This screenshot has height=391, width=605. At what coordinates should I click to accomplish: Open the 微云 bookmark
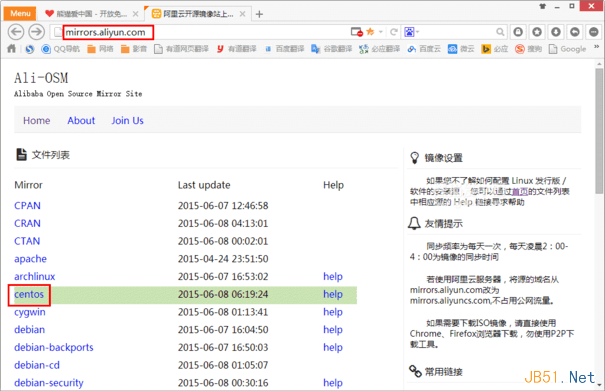(461, 49)
